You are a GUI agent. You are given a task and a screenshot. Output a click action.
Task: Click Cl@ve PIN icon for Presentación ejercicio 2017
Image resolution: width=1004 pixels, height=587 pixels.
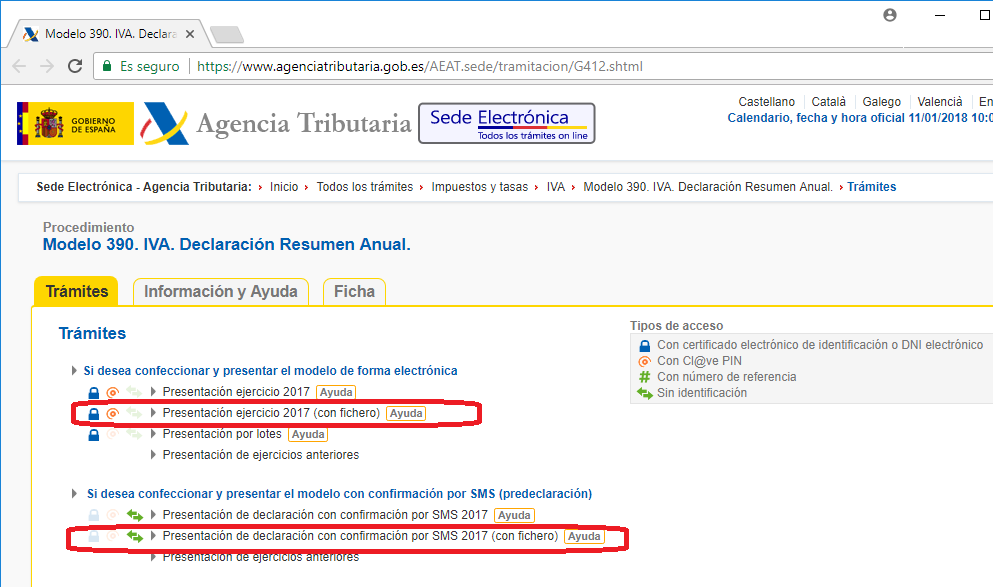113,392
